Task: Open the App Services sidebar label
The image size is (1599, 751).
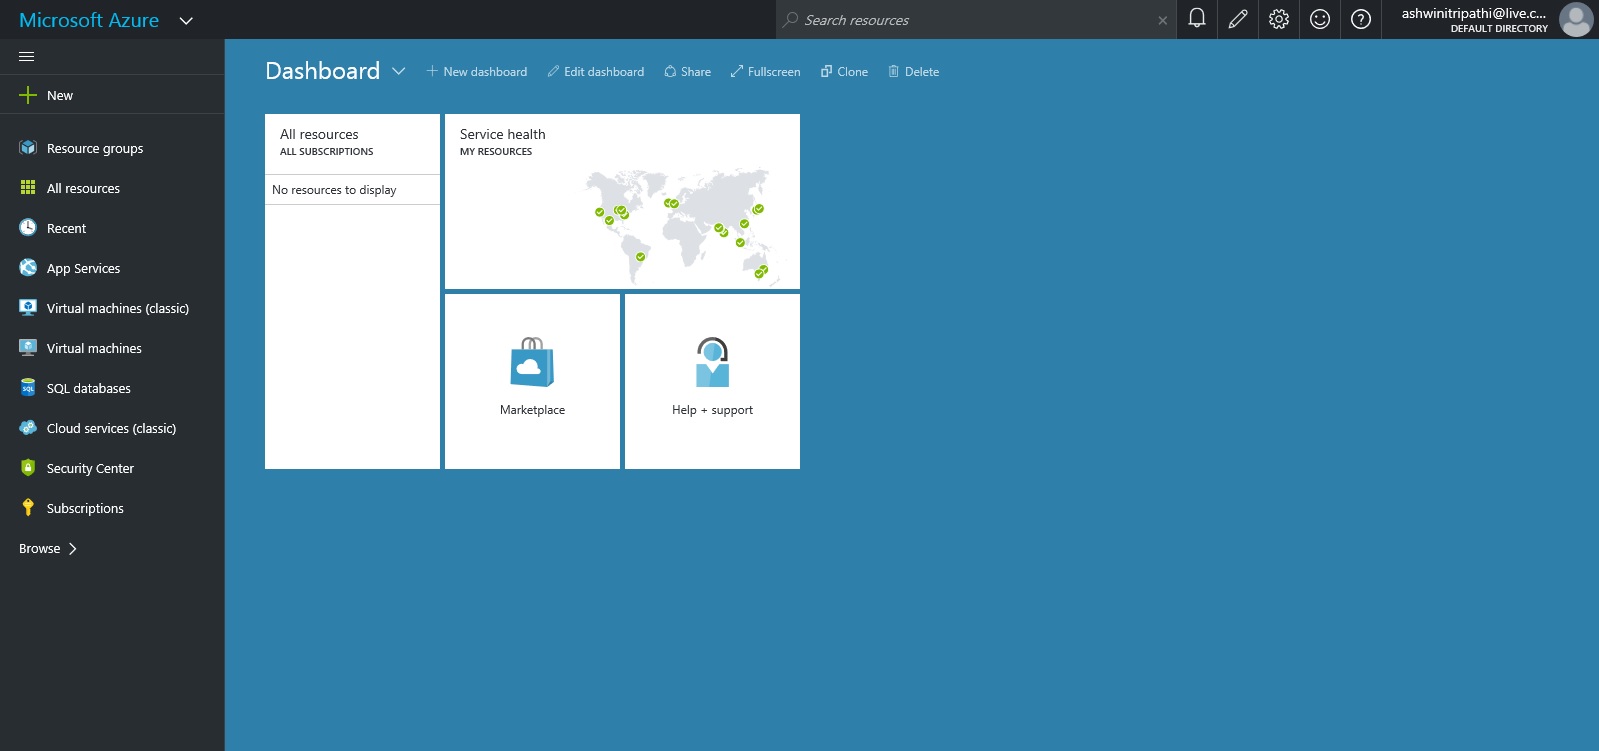Action: click(83, 268)
